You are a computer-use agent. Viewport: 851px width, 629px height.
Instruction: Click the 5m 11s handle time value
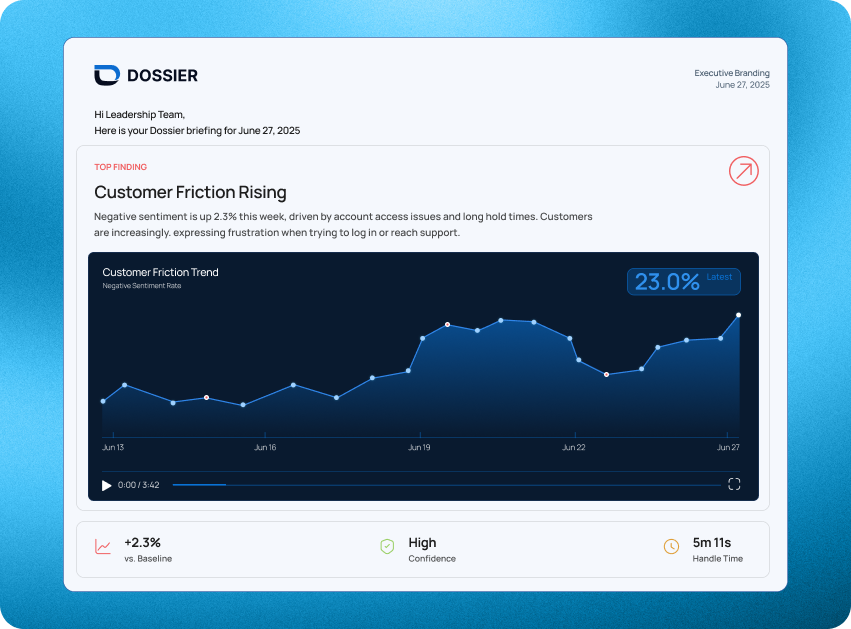(x=712, y=542)
